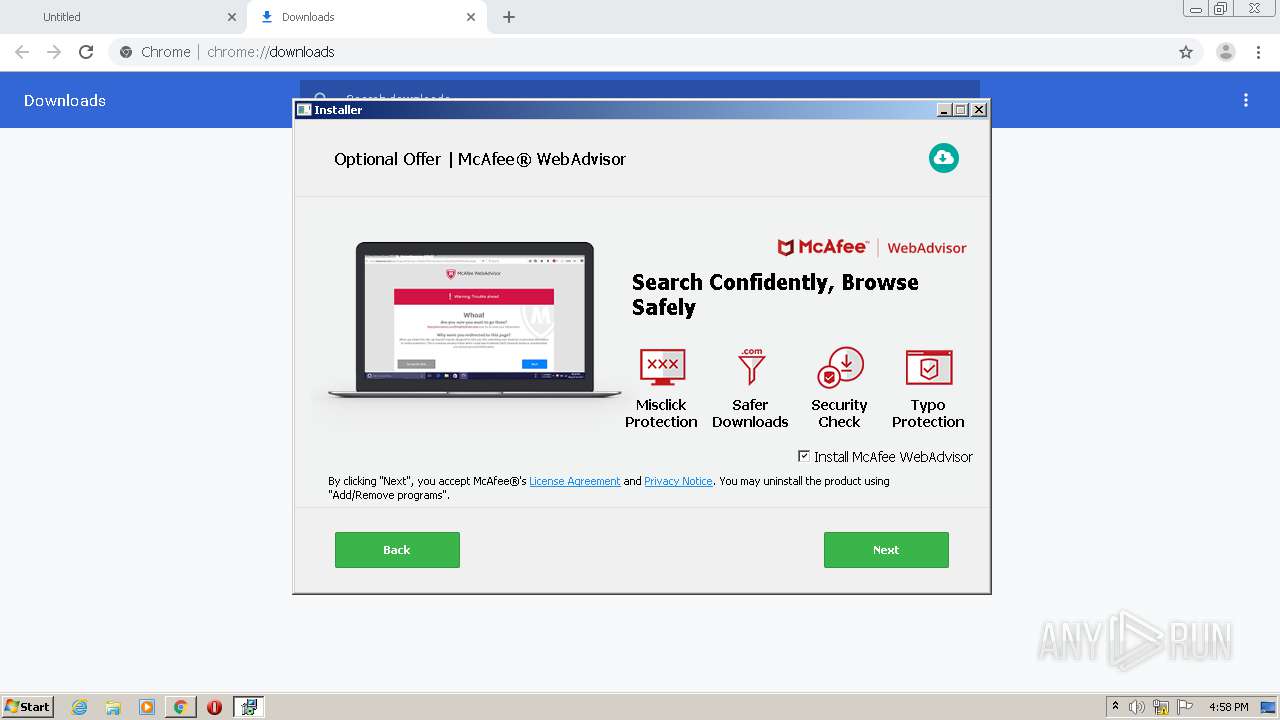Click the McAfee WebAdvisor logo
Screen dimensions: 1280x720
point(872,247)
